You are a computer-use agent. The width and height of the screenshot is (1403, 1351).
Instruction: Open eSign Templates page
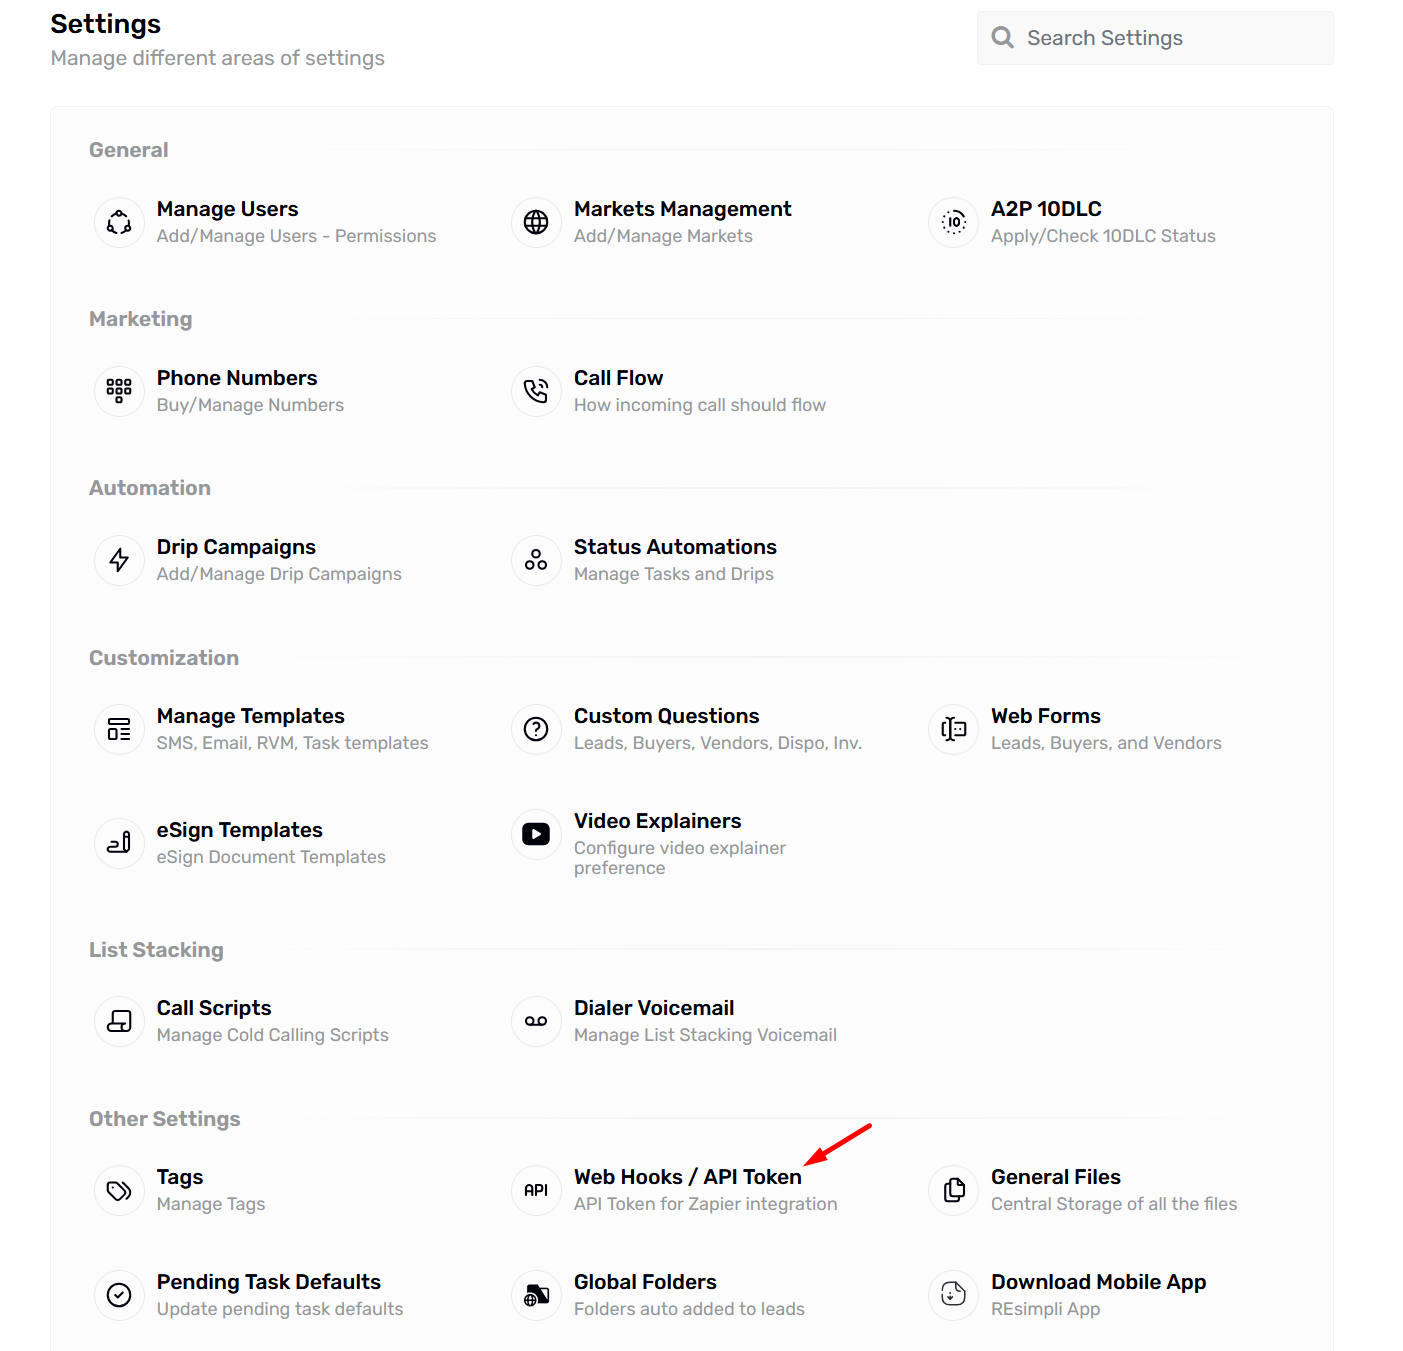tap(239, 831)
